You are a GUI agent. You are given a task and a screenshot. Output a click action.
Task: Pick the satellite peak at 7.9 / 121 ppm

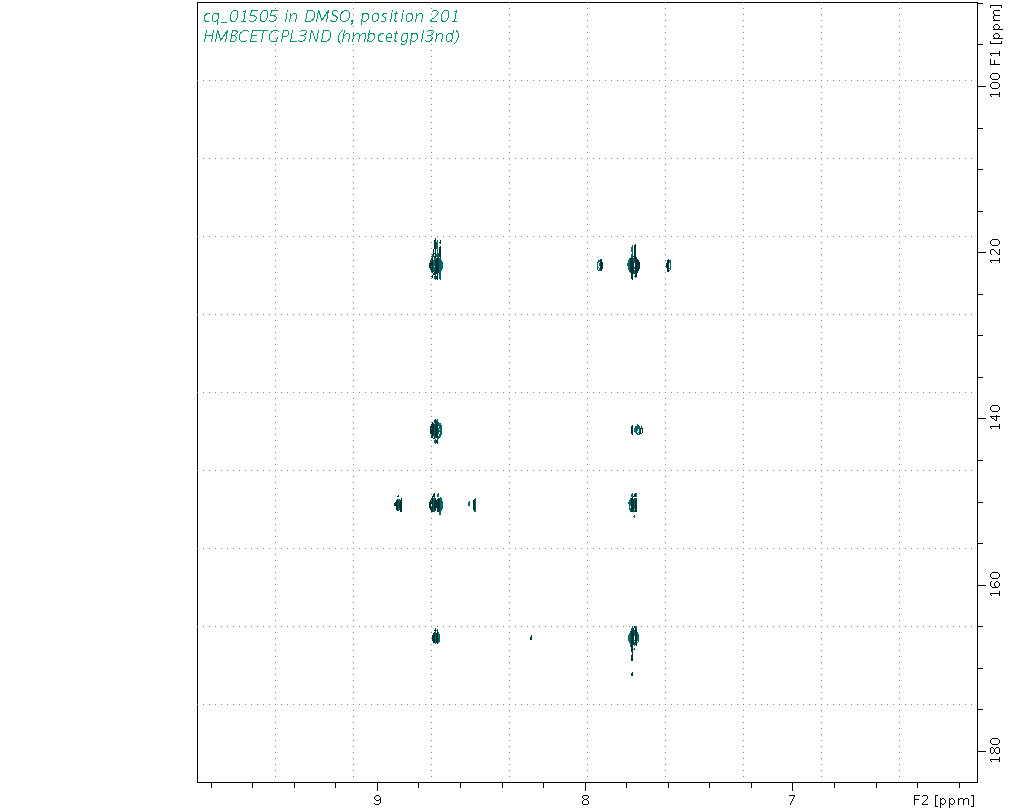pos(600,265)
